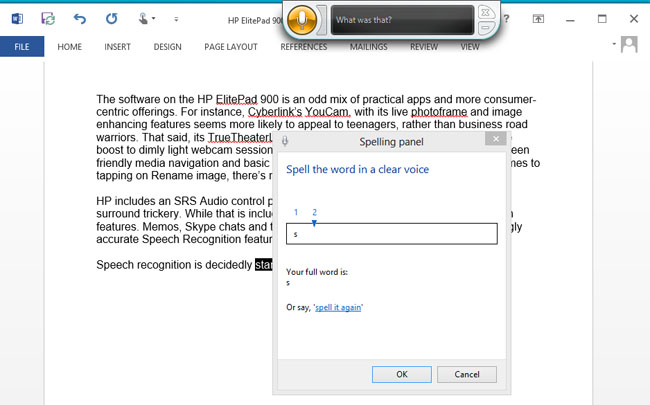Image resolution: width=650 pixels, height=405 pixels.
Task: Click the document title 'HP ElitePad 90' text
Action: [255, 20]
